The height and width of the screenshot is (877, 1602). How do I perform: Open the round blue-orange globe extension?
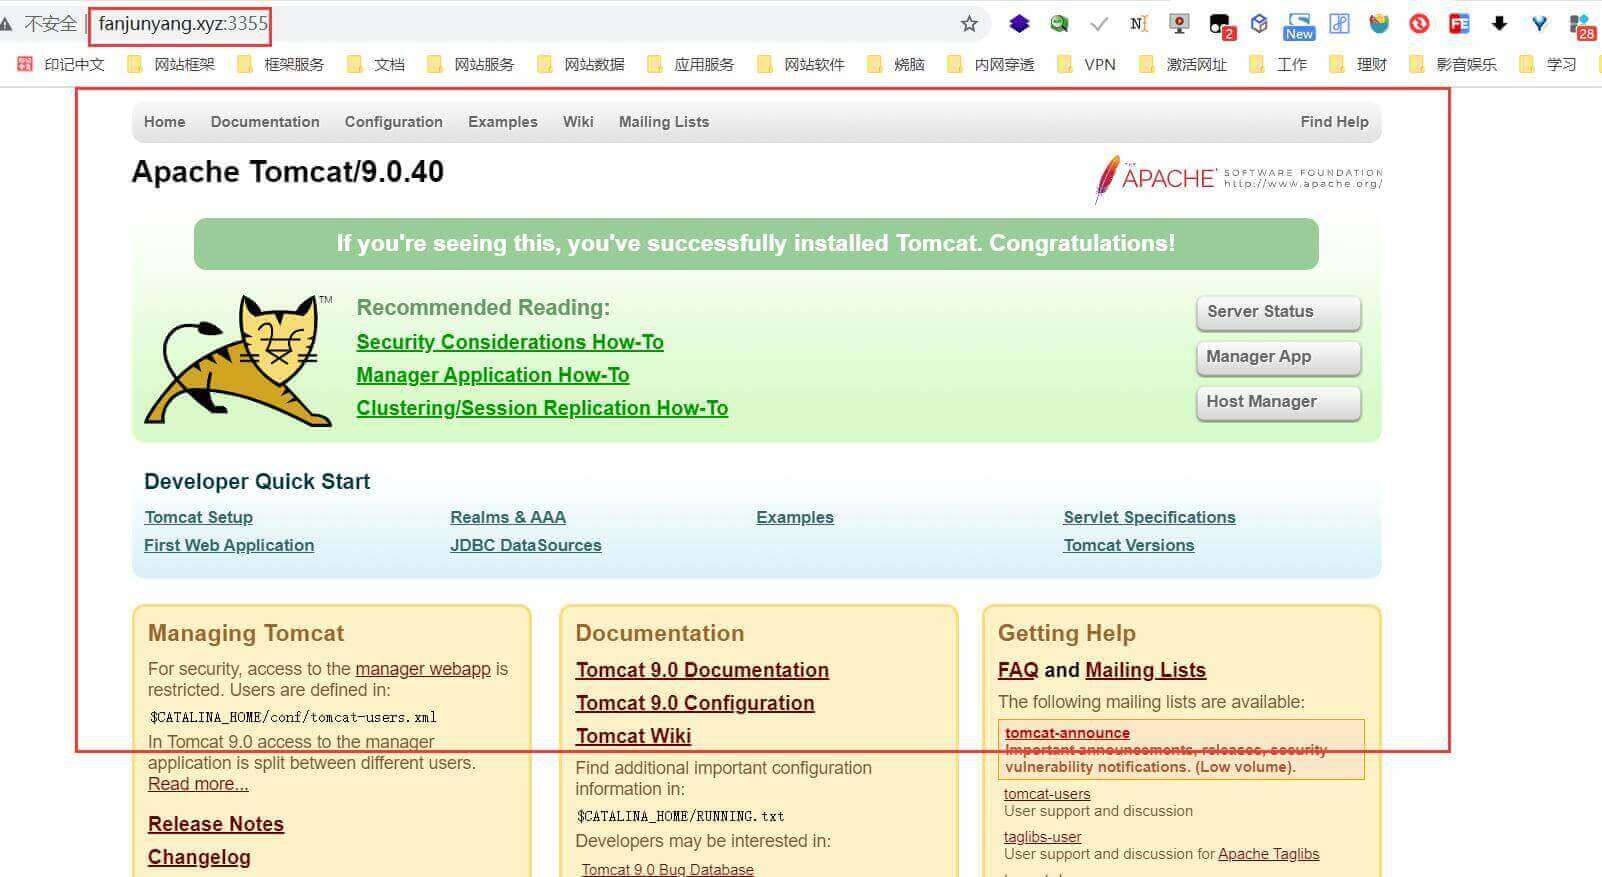[x=1380, y=24]
